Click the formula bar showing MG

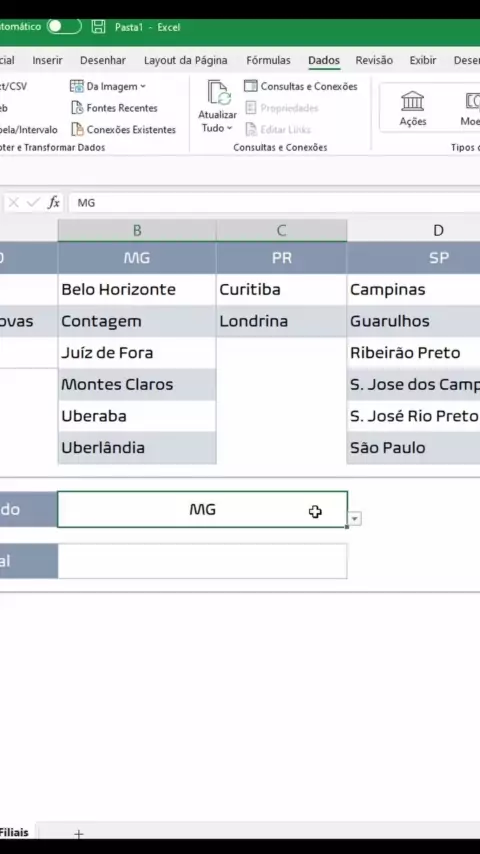(x=274, y=203)
